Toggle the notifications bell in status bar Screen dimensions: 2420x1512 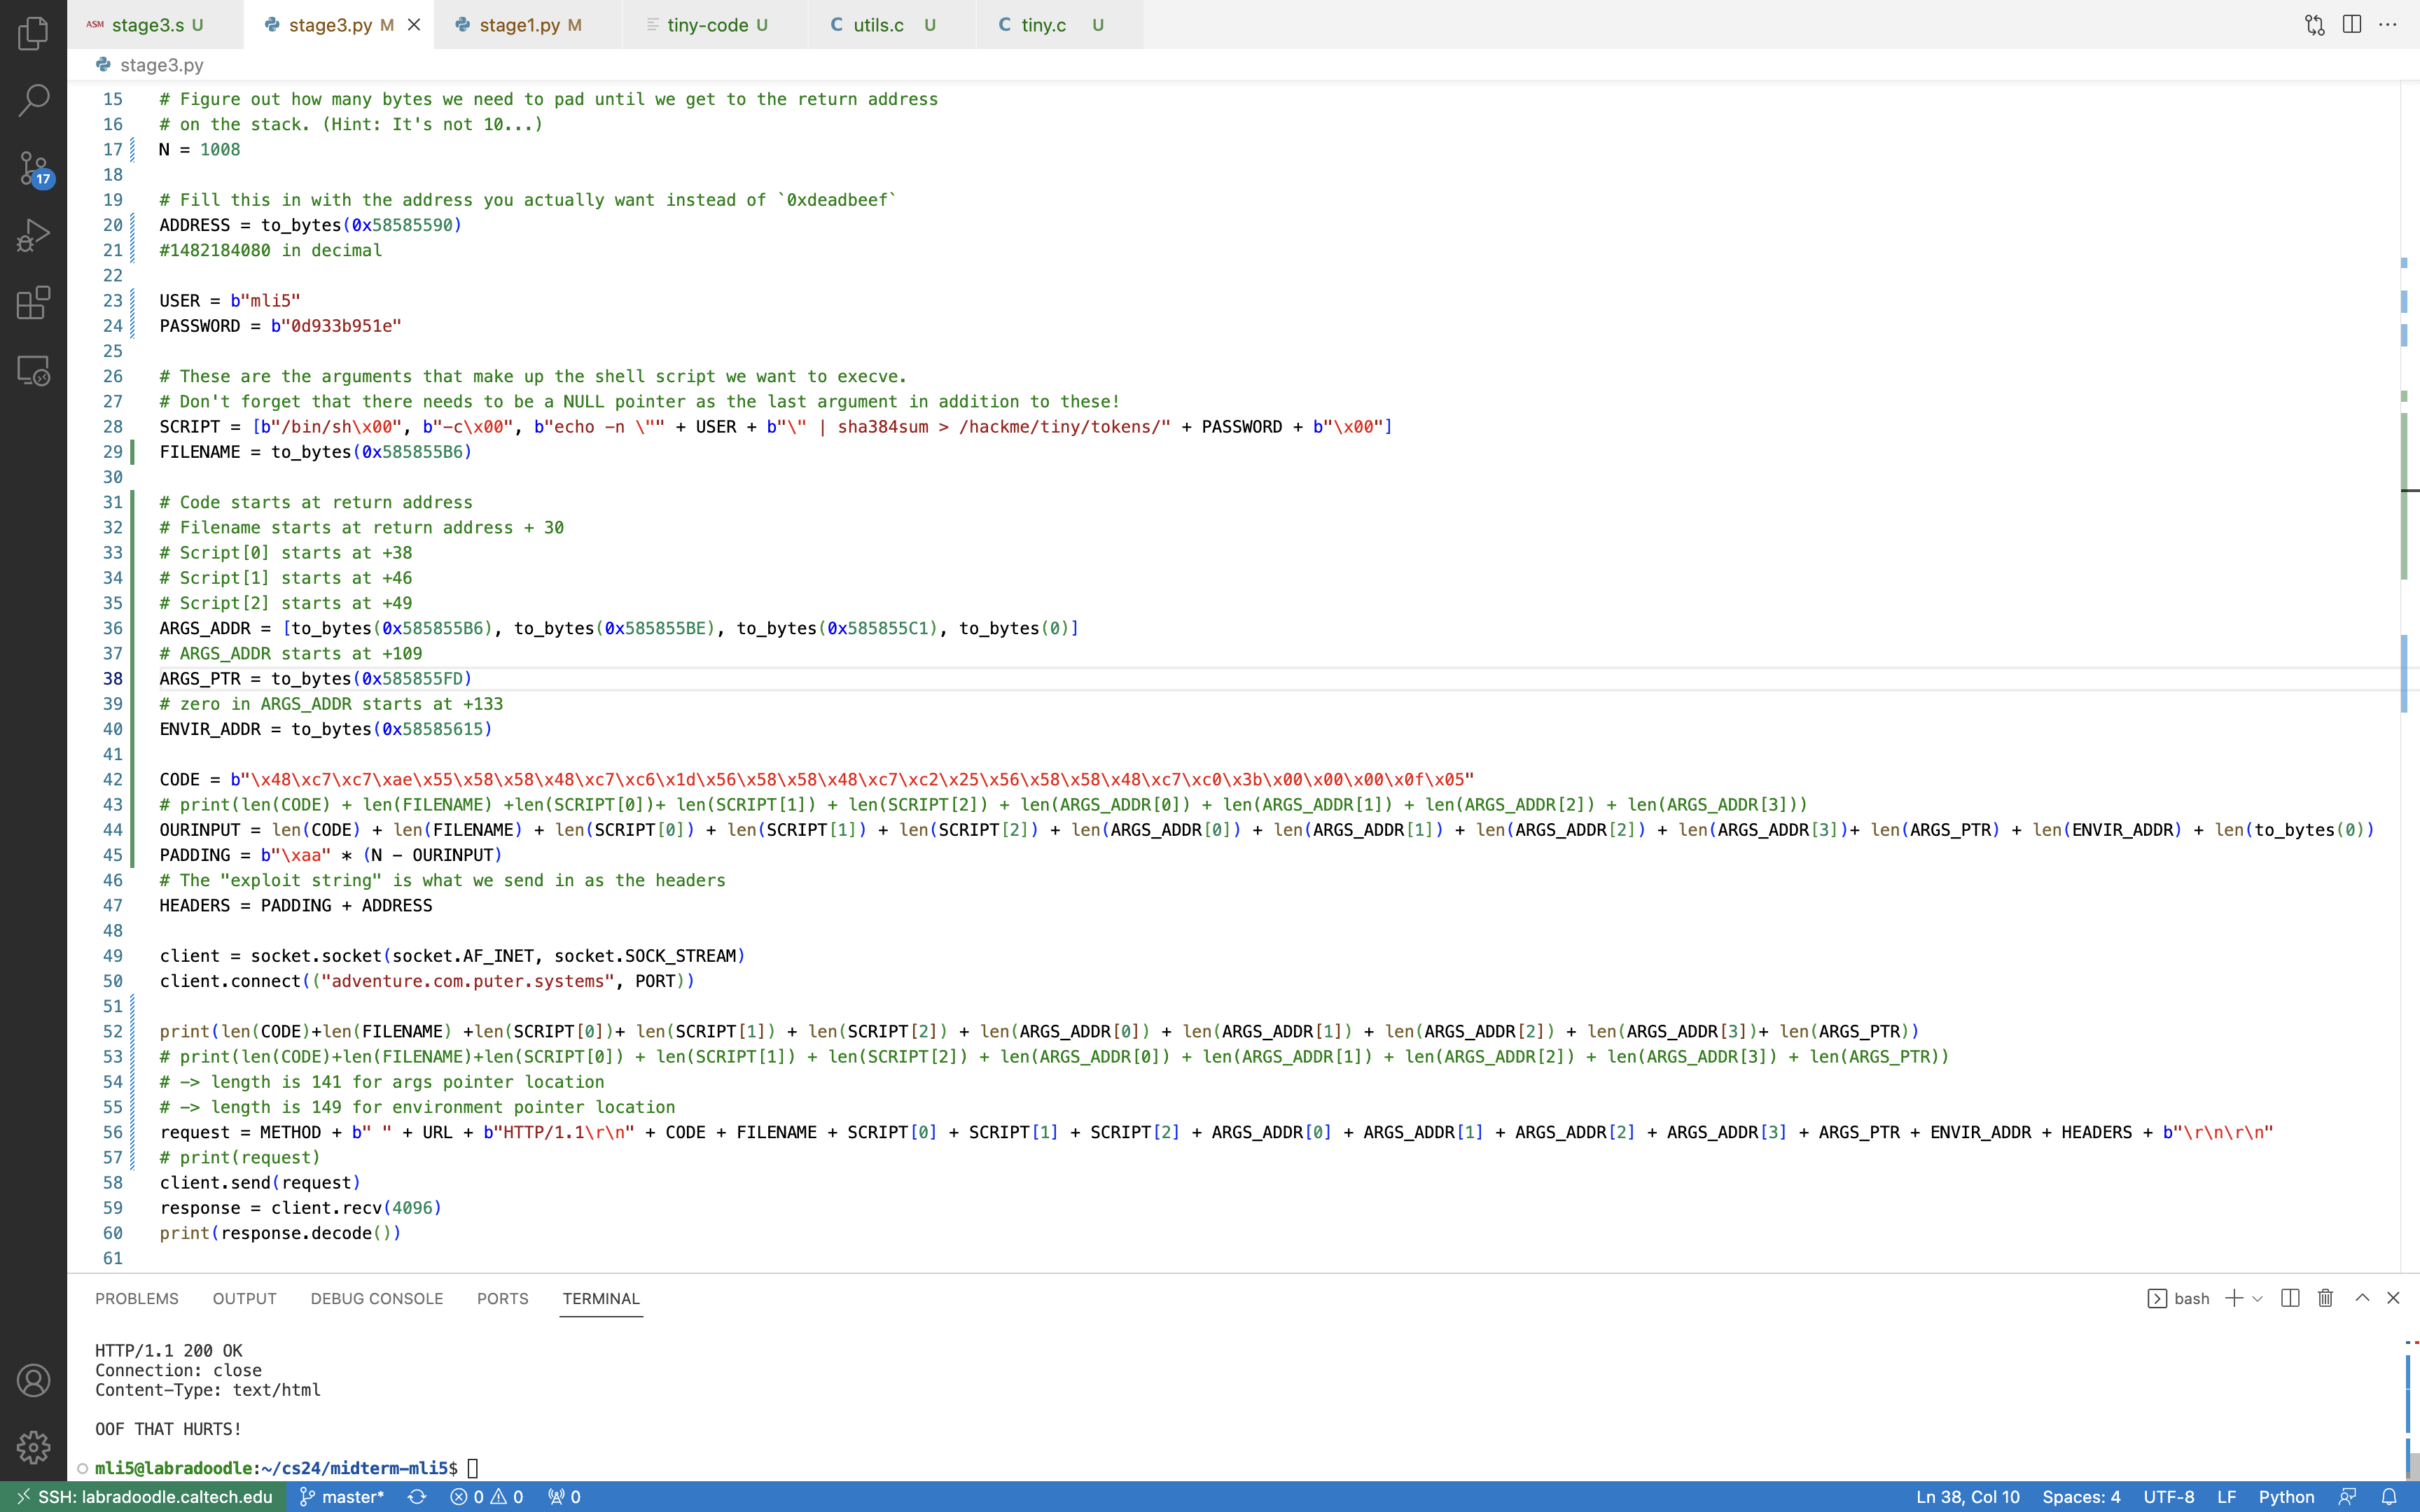[2389, 1497]
